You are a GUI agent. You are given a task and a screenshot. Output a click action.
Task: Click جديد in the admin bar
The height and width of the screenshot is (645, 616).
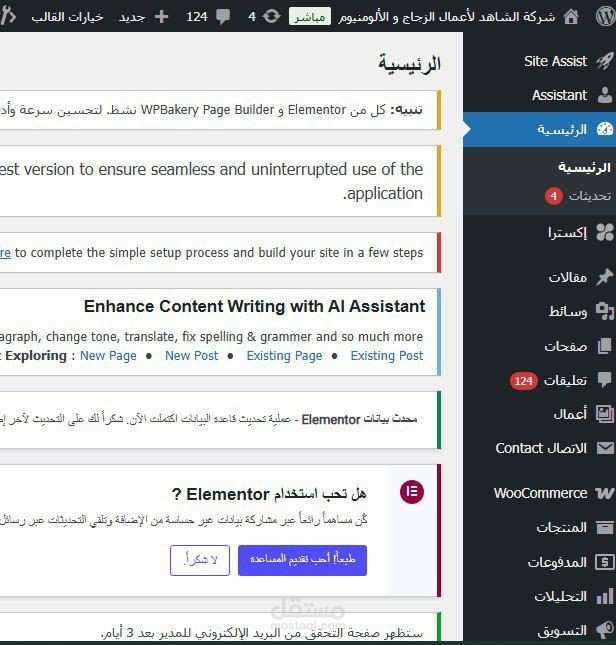tap(132, 17)
